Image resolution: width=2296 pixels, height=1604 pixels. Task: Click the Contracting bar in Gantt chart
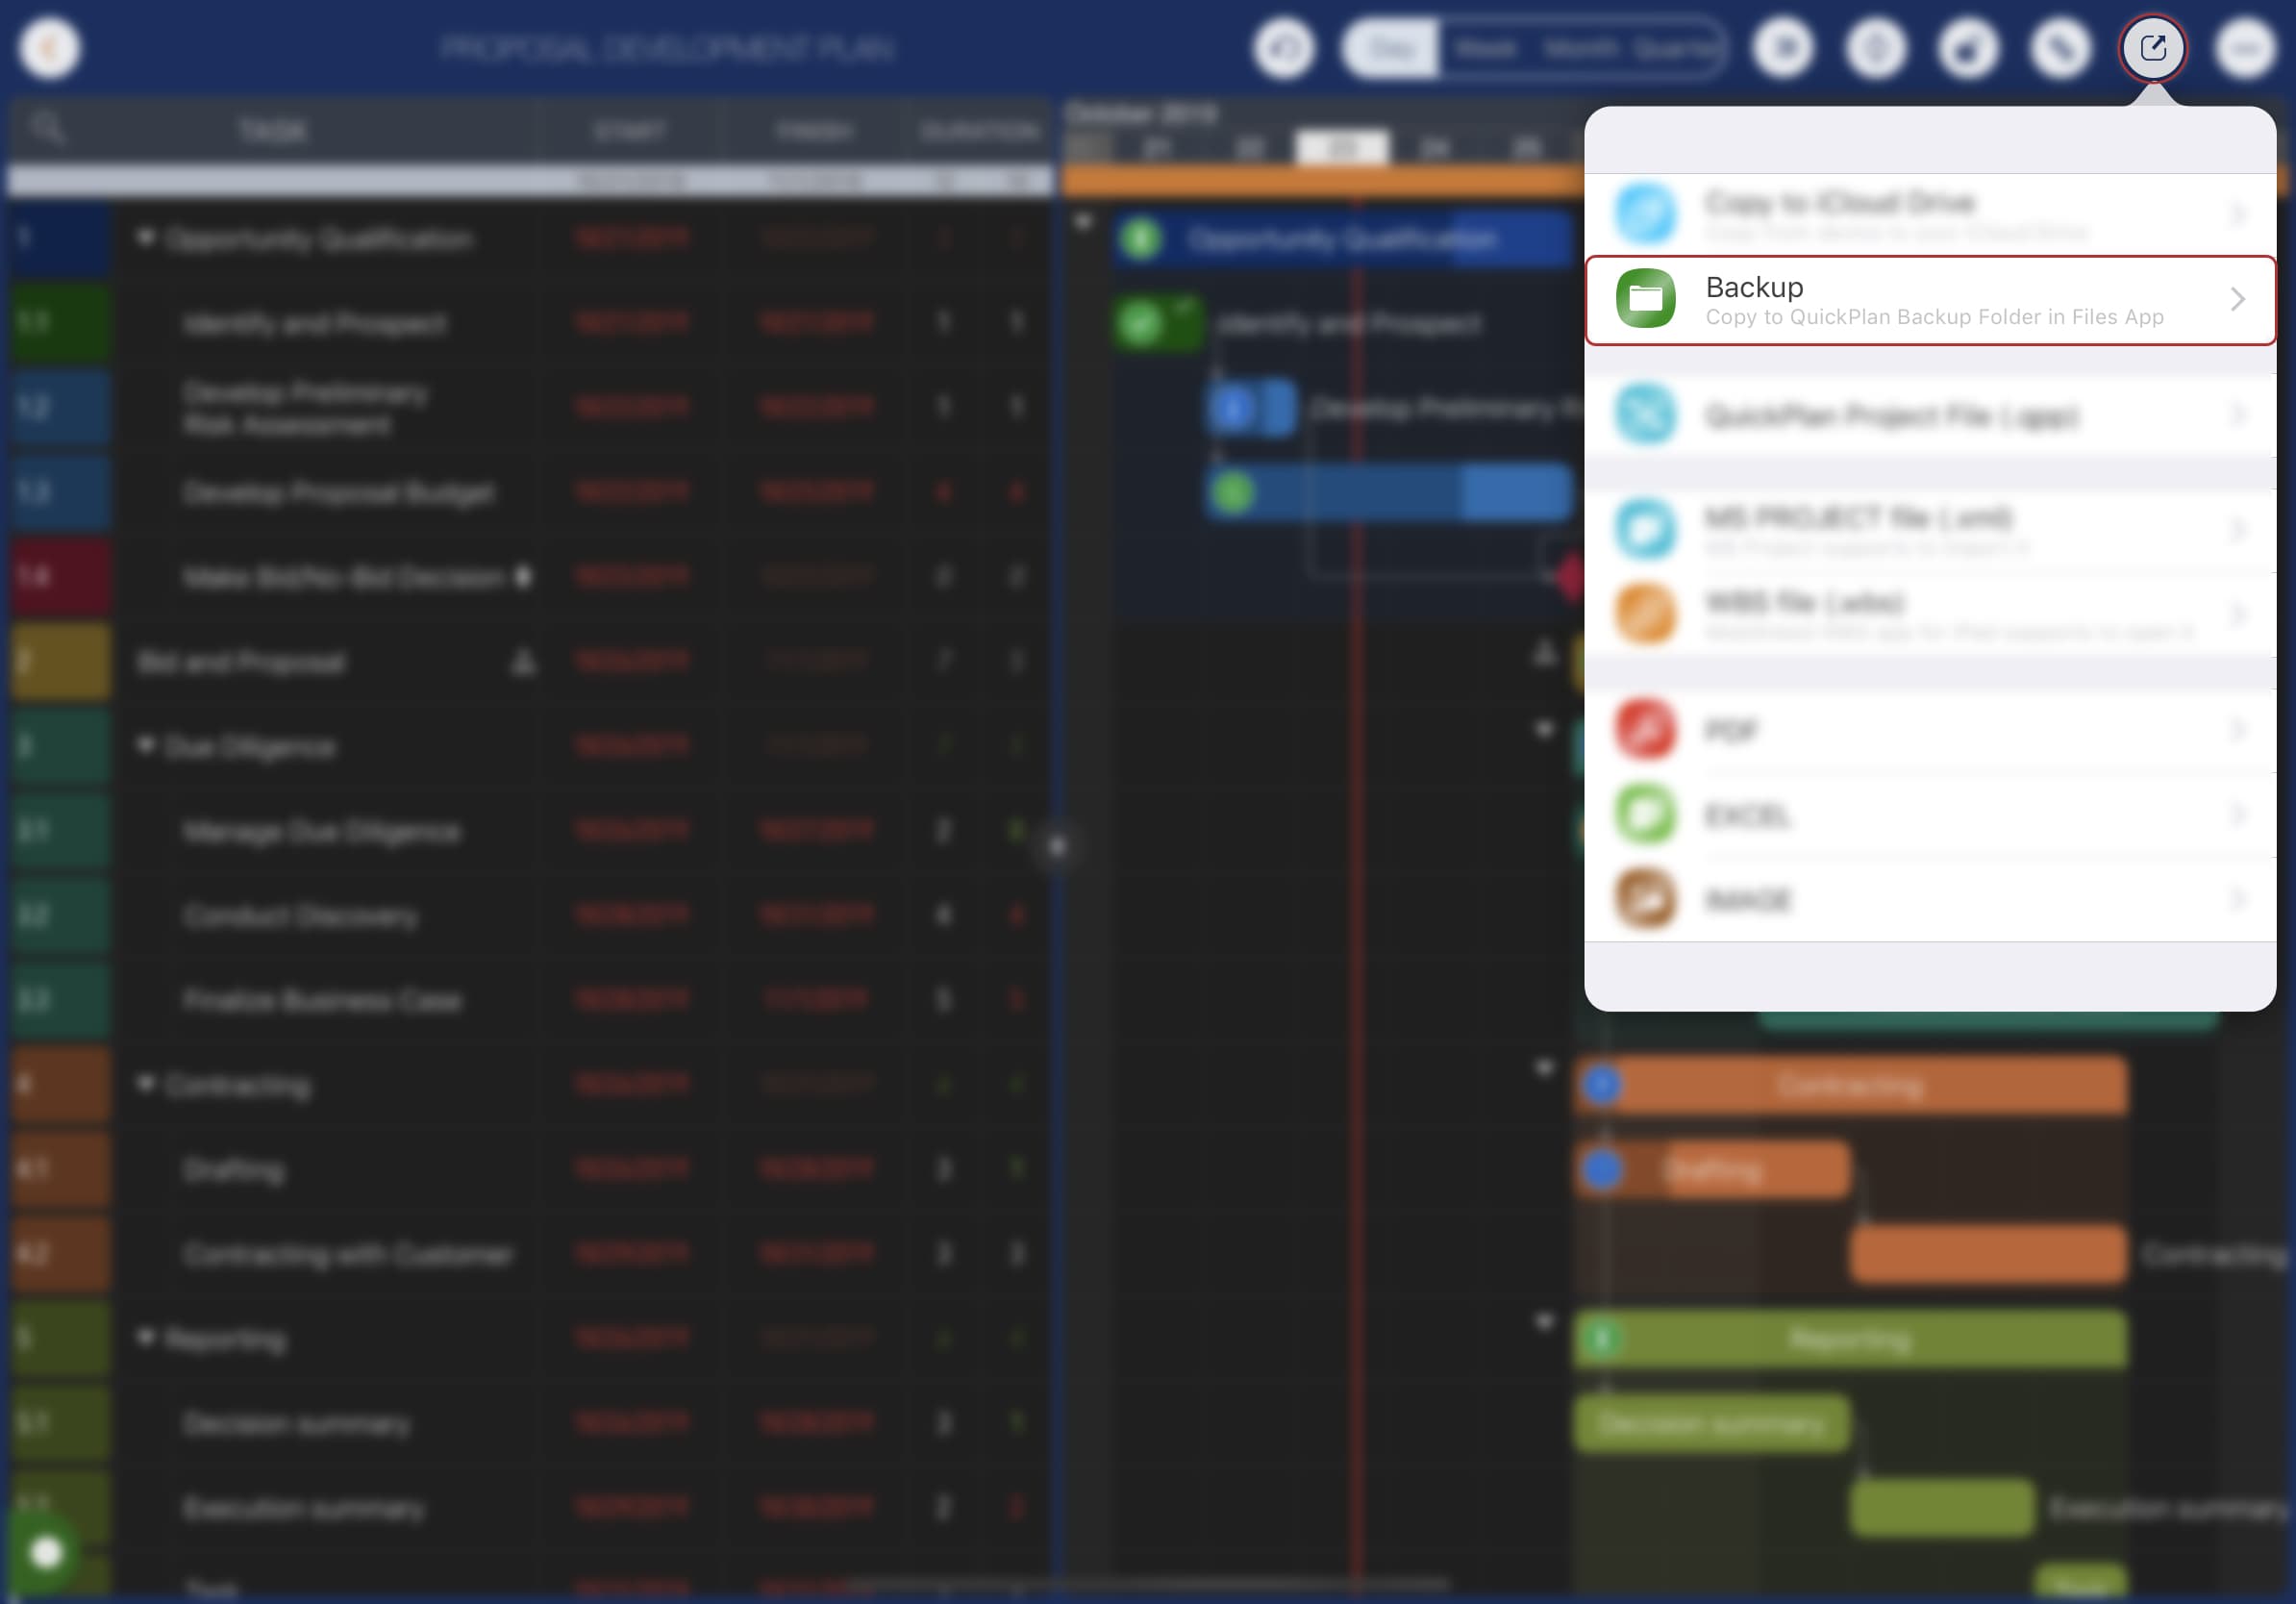[x=1850, y=1085]
